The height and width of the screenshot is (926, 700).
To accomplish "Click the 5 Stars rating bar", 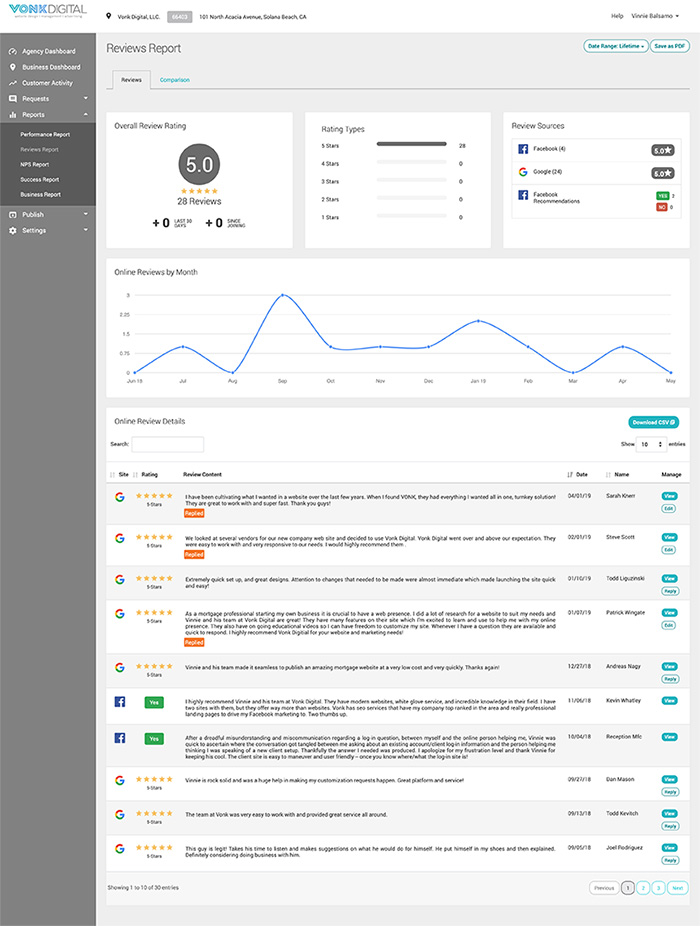I will pyautogui.click(x=411, y=144).
